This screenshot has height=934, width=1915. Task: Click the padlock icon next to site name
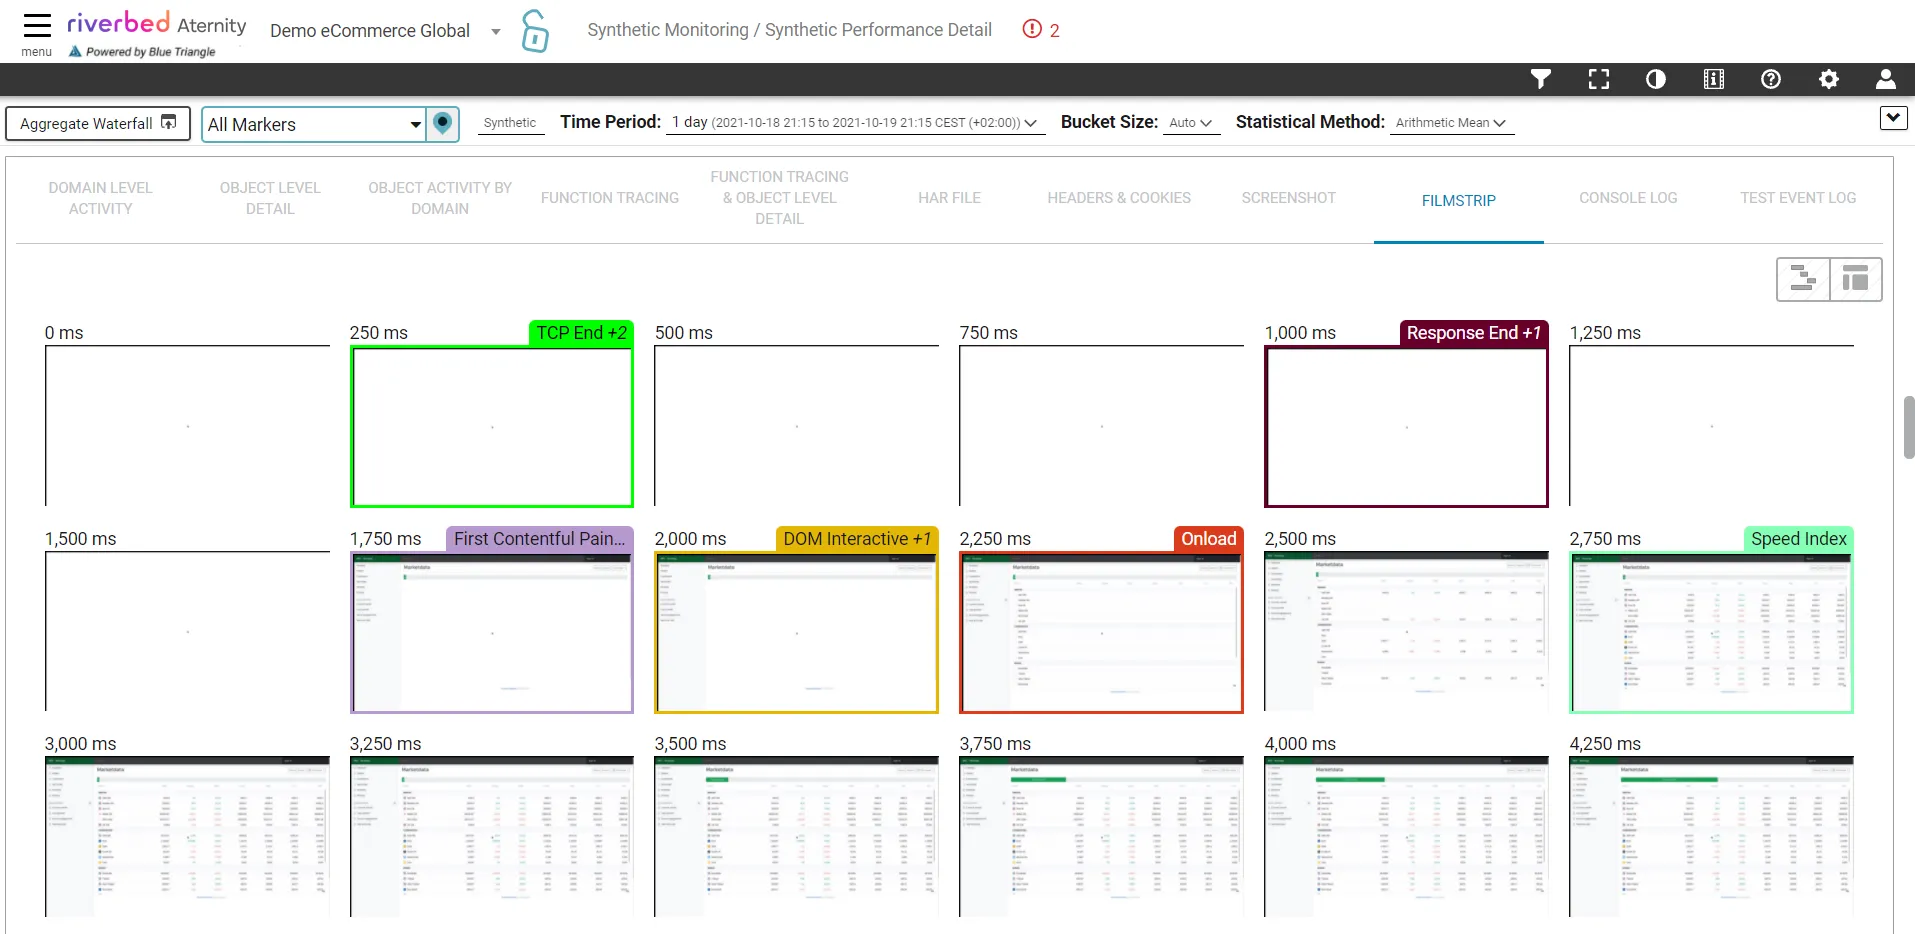(x=535, y=31)
